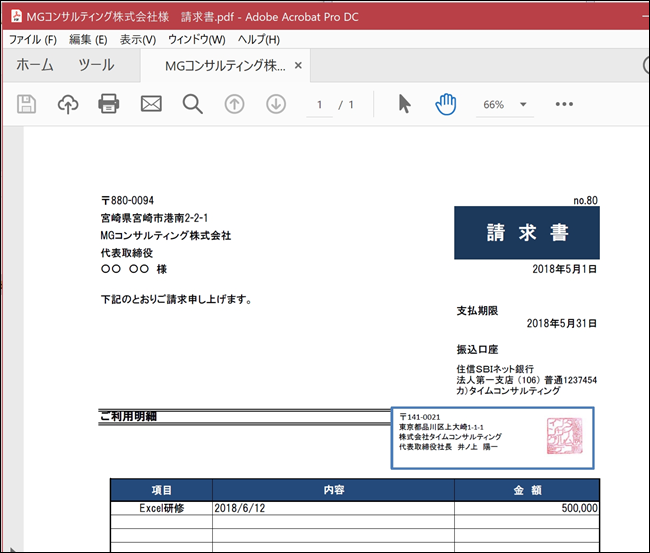Activate the Hand pan tool
This screenshot has width=650, height=553.
point(446,104)
